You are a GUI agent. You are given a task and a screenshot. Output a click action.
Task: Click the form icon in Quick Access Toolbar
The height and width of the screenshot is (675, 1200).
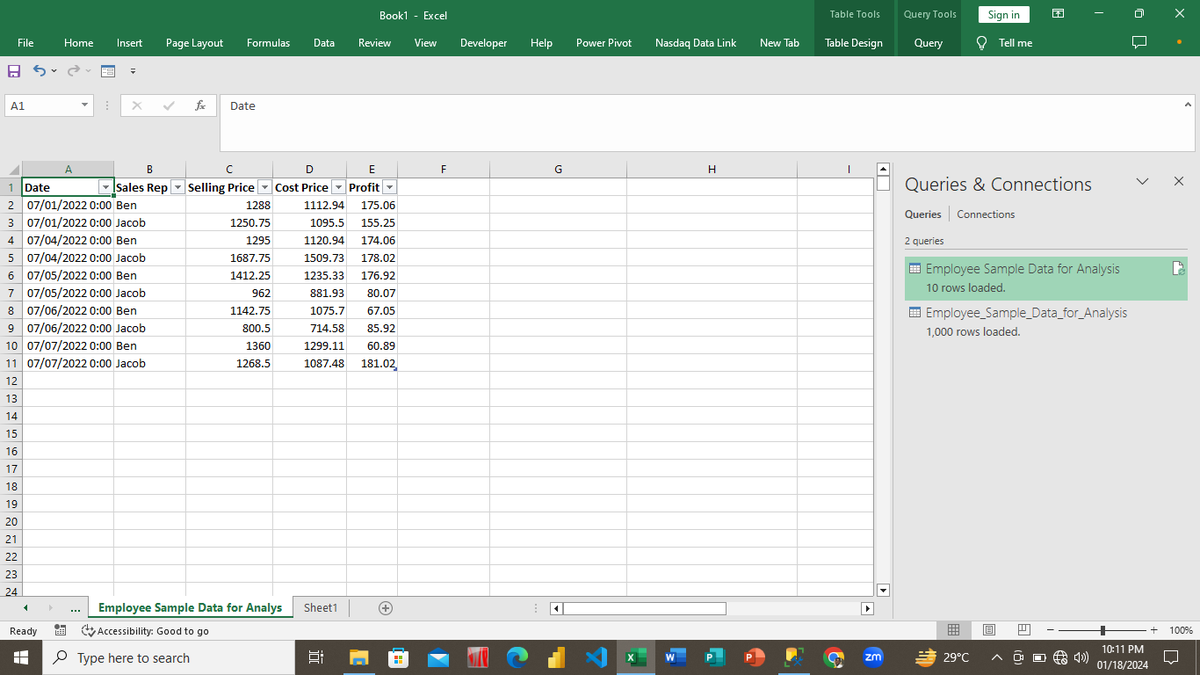pos(108,71)
